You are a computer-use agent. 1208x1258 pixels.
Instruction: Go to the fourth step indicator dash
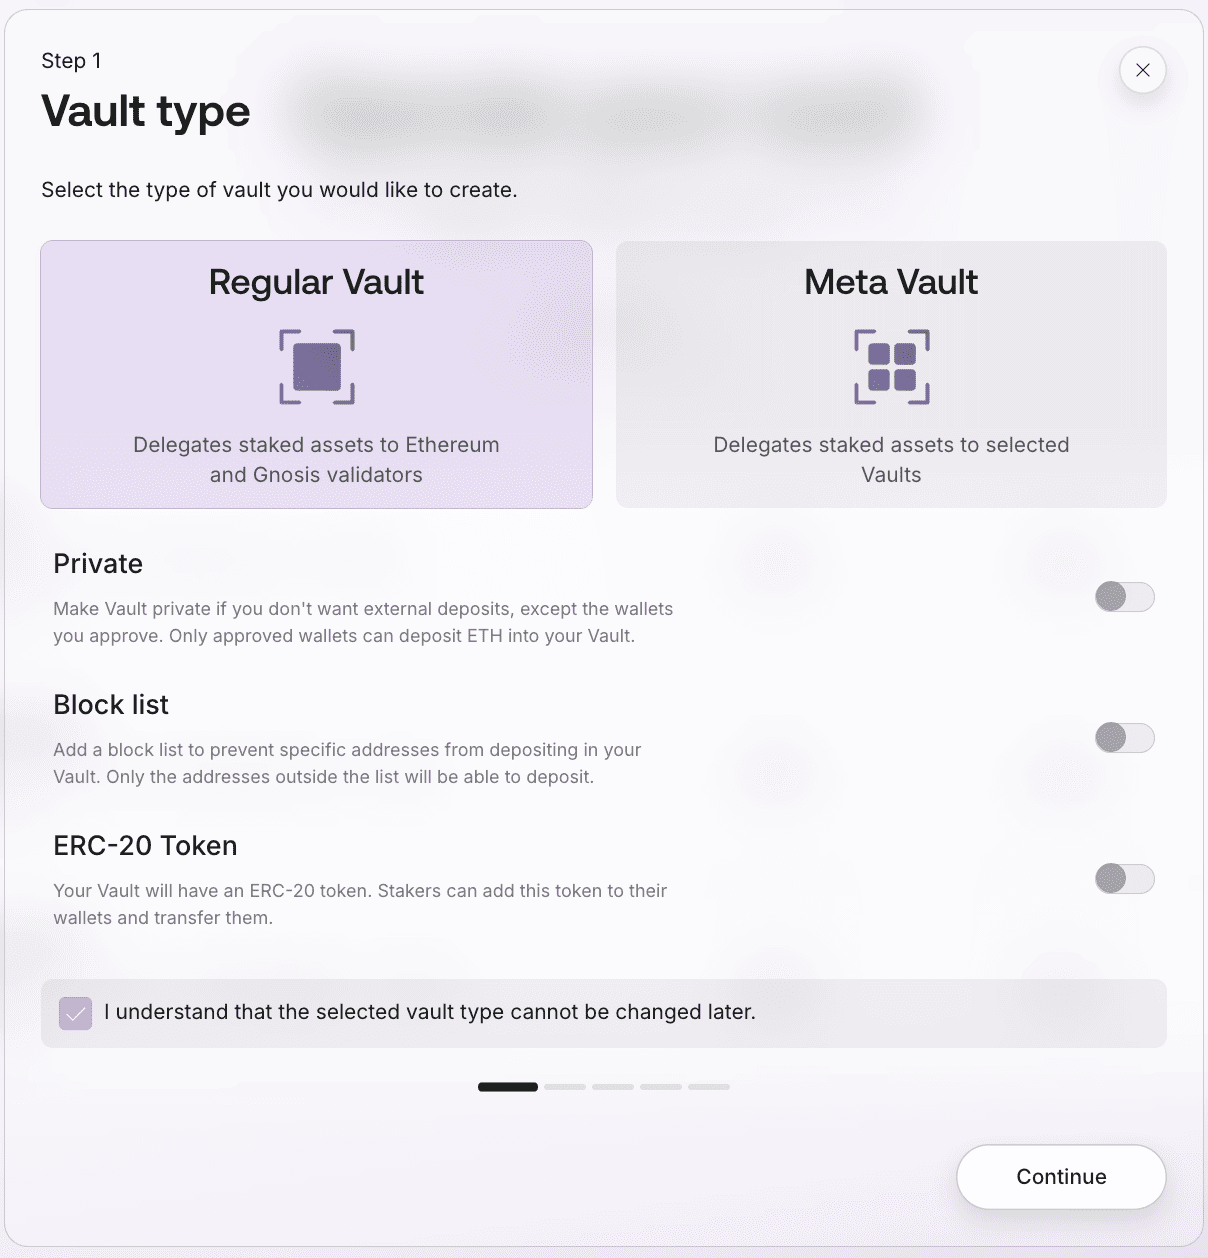661,1087
